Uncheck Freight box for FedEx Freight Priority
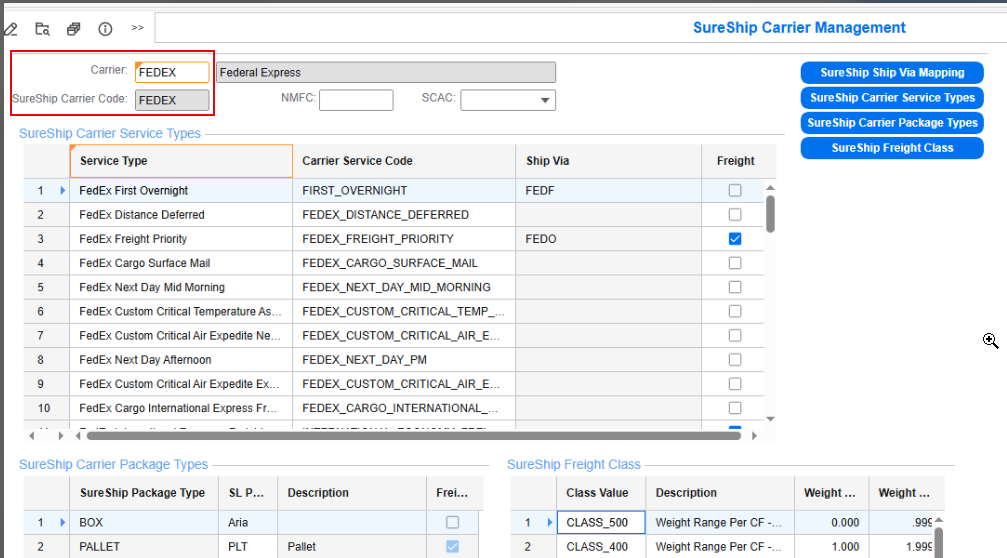The width and height of the screenshot is (1007, 558). click(x=735, y=239)
